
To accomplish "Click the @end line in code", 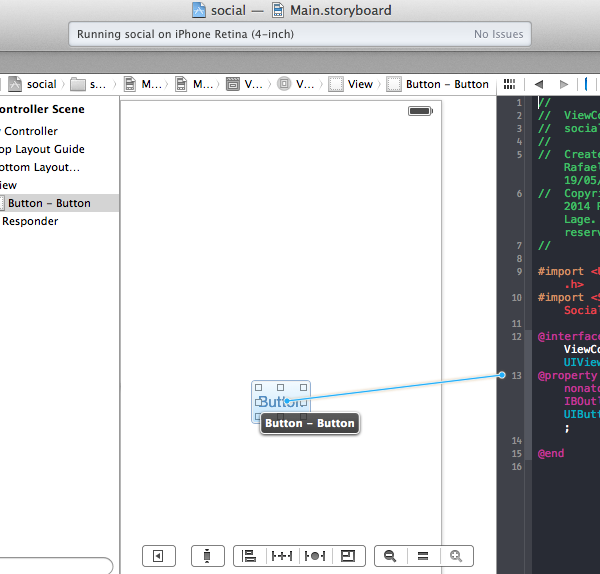I will pos(551,453).
